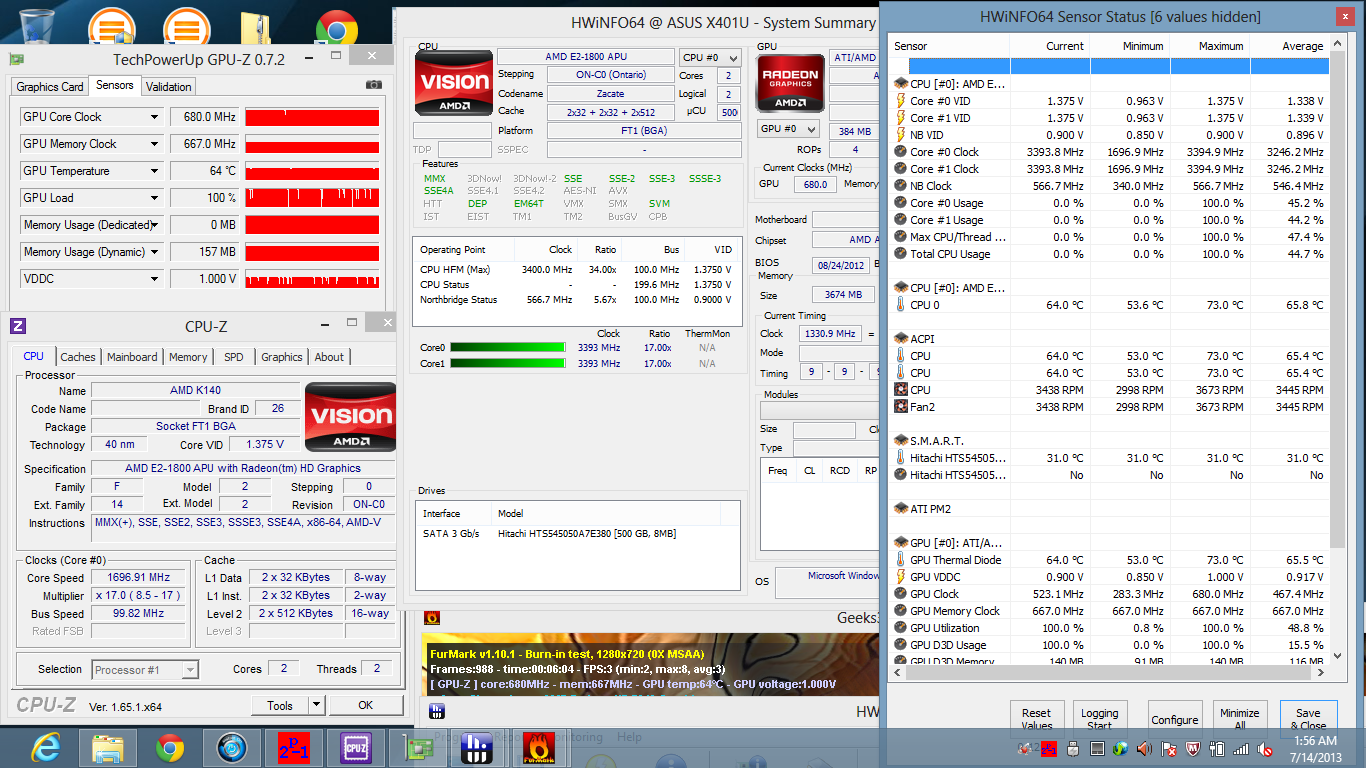1366x768 pixels.
Task: Click the battery power tray icon
Action: pos(1217,748)
